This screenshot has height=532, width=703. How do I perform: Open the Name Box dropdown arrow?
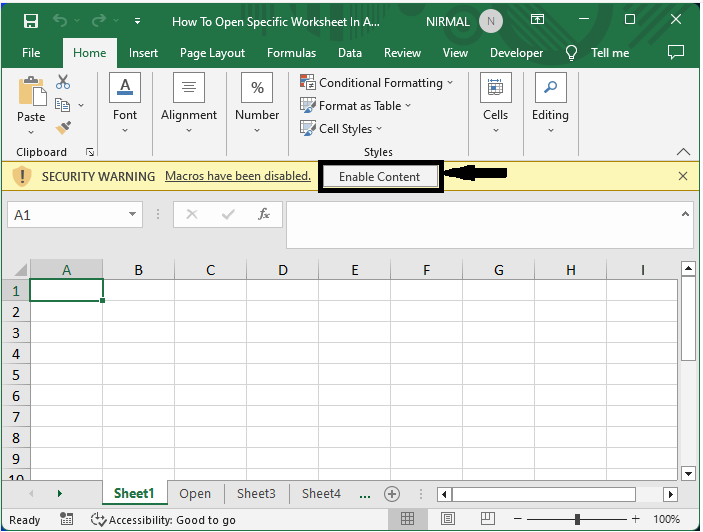[133, 214]
